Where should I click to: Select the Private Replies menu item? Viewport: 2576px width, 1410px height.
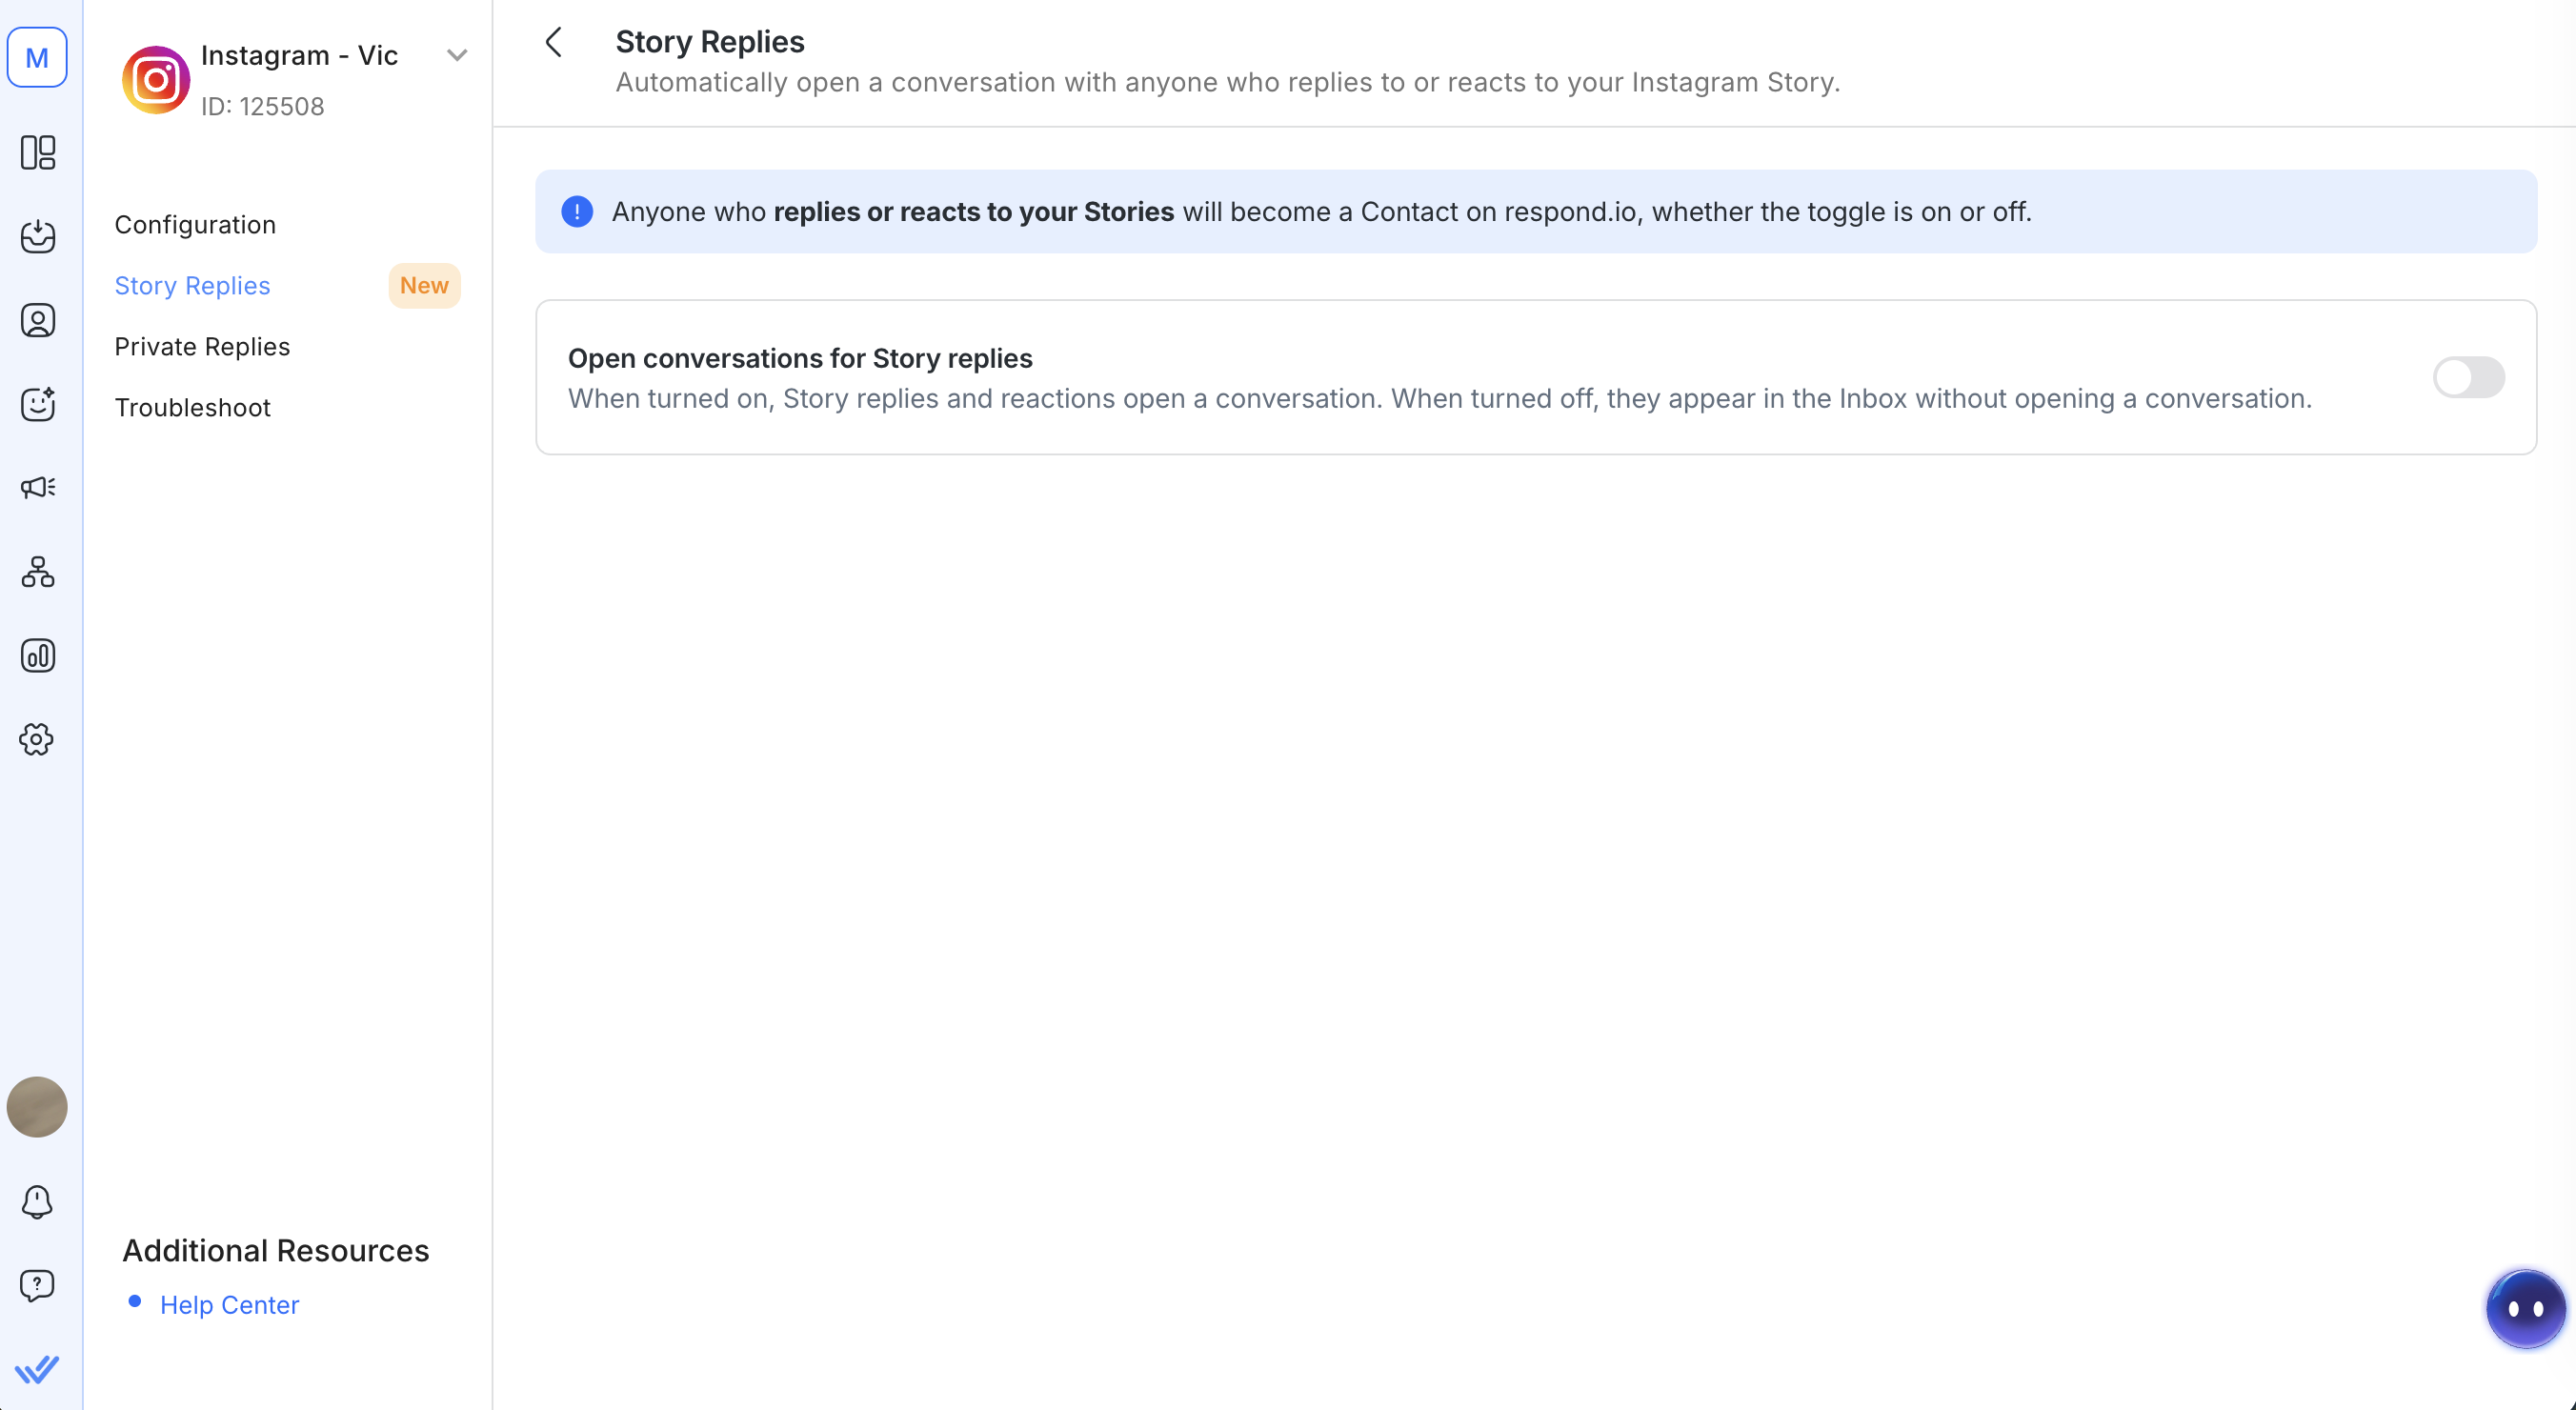click(x=202, y=347)
